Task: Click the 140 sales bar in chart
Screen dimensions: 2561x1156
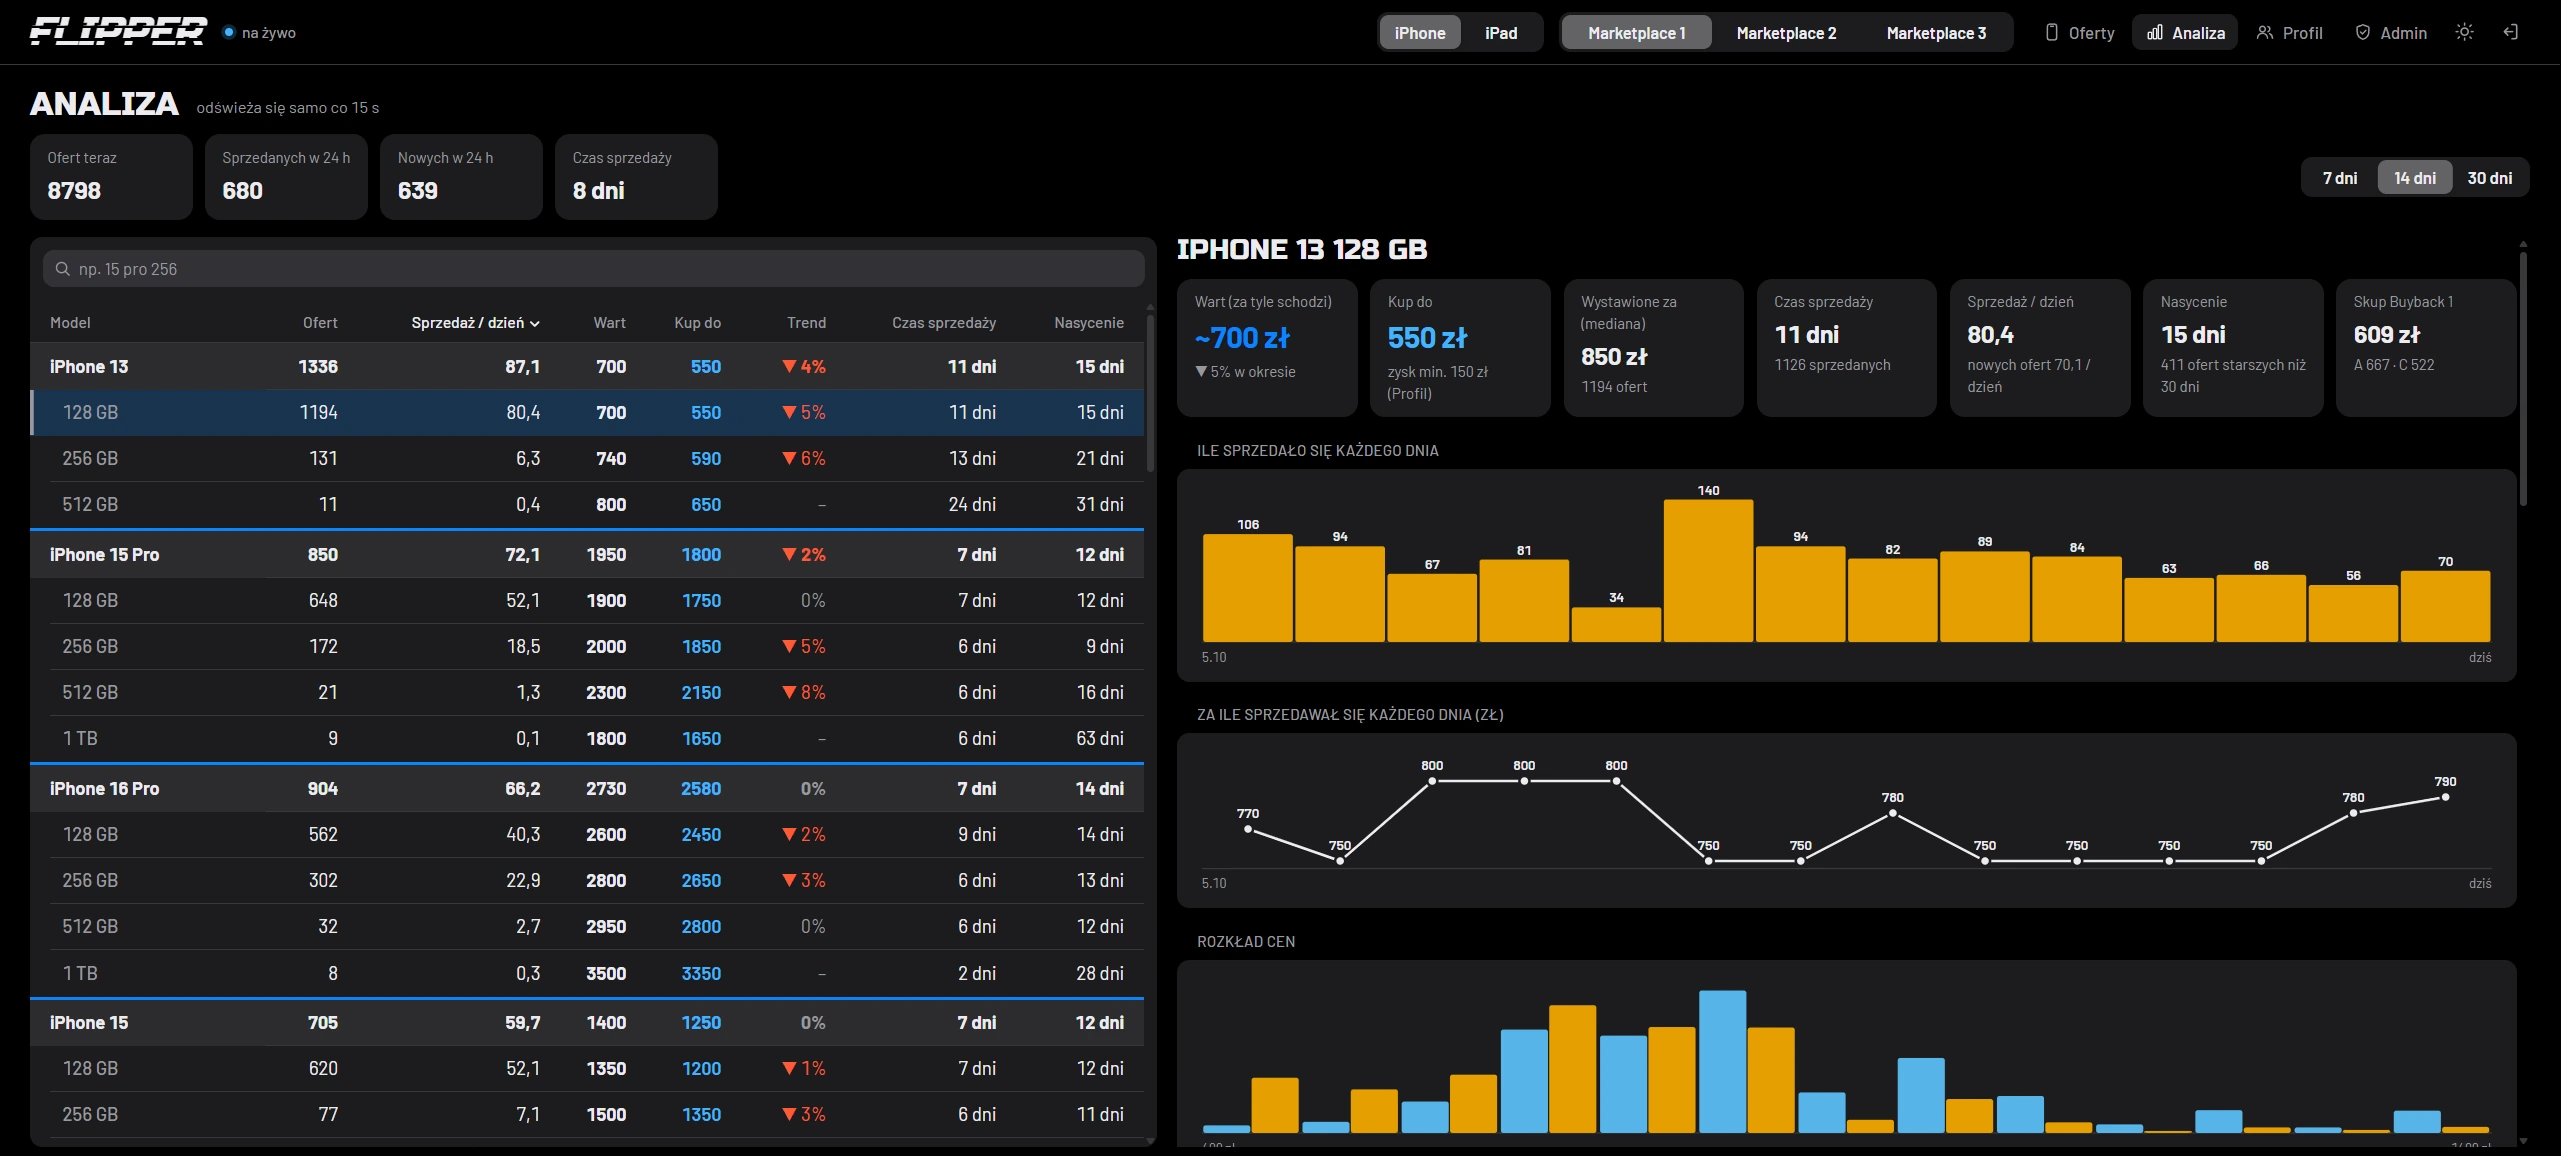Action: pos(1708,570)
